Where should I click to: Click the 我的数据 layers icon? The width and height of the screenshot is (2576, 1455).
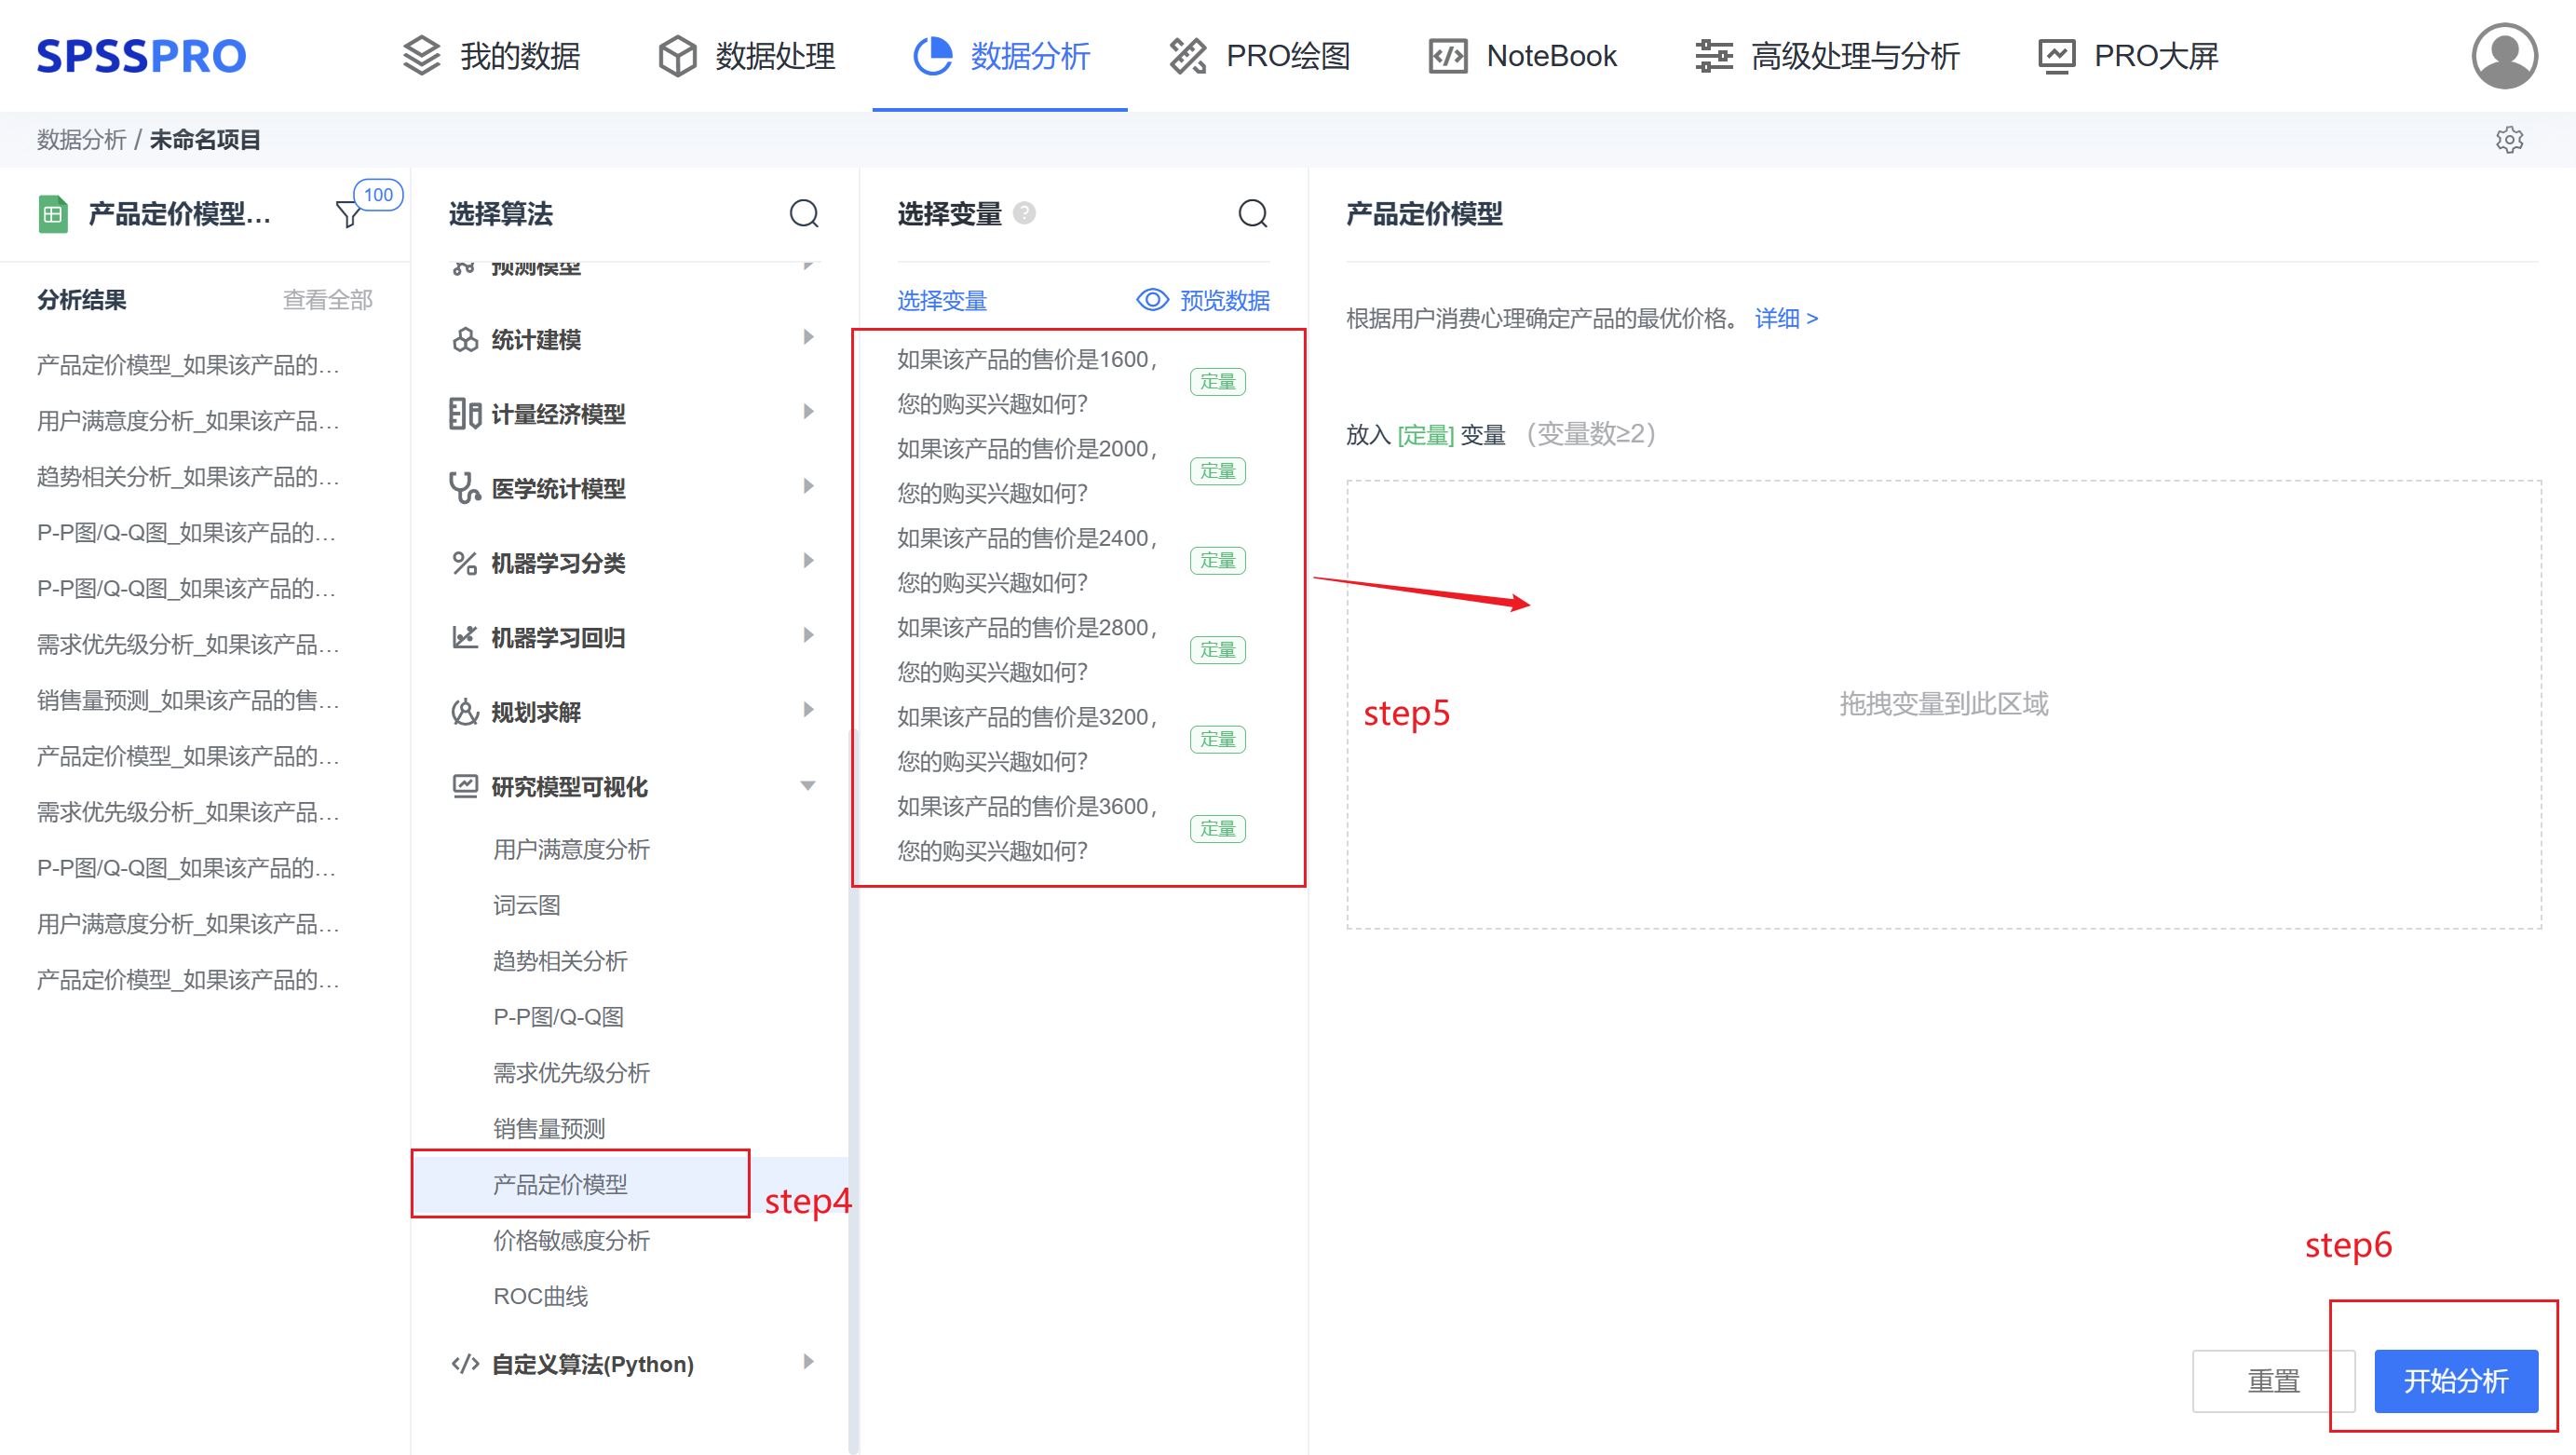coord(421,56)
